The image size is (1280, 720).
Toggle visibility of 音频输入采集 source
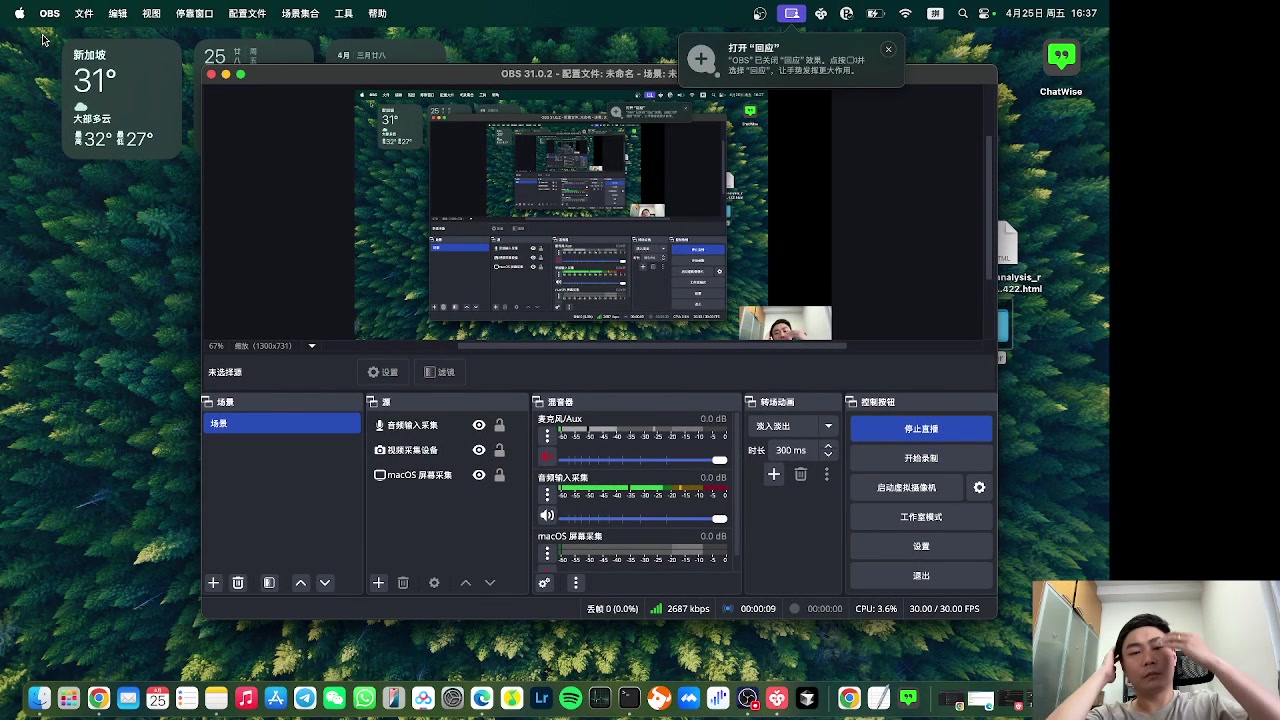(x=479, y=425)
